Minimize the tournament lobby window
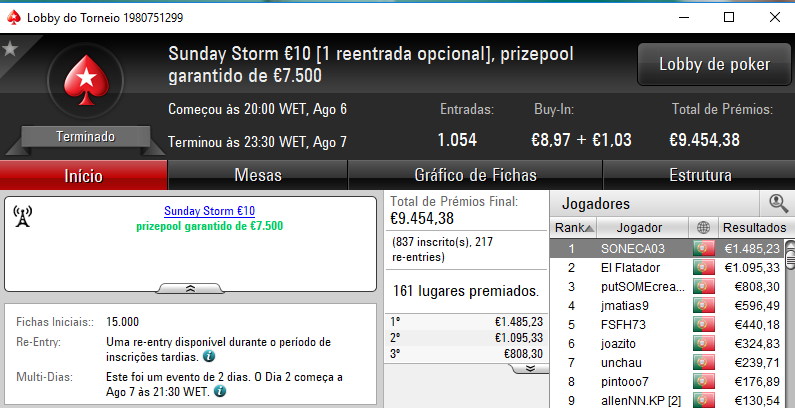Screen dimensions: 795x408 pyautogui.click(x=683, y=17)
